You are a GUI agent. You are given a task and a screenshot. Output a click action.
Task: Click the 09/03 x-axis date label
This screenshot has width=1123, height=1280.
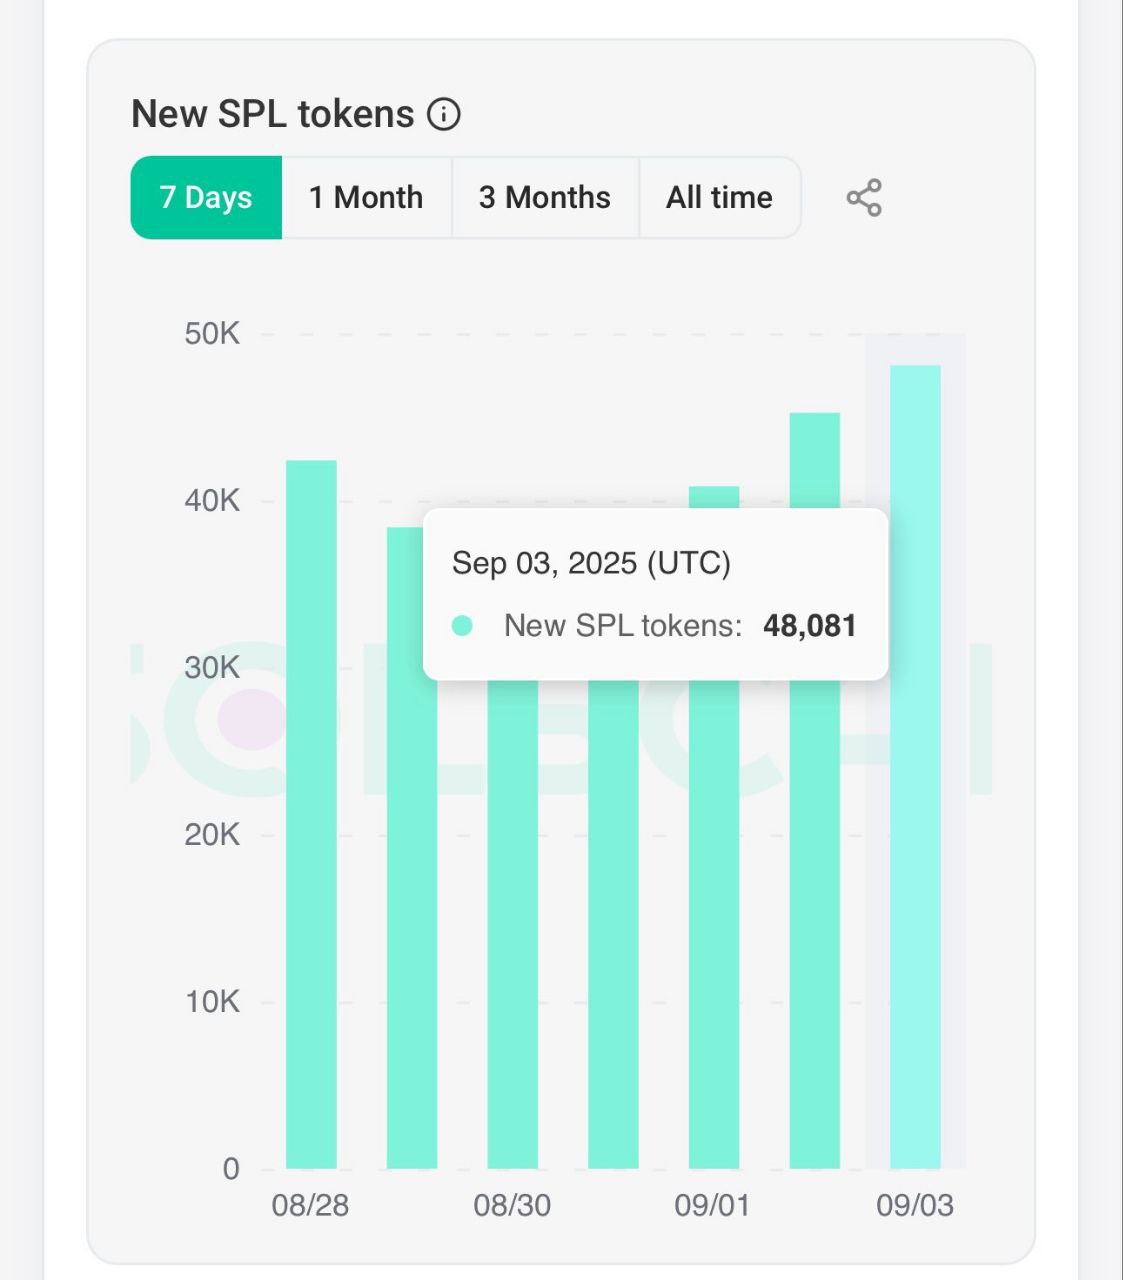coord(915,1205)
